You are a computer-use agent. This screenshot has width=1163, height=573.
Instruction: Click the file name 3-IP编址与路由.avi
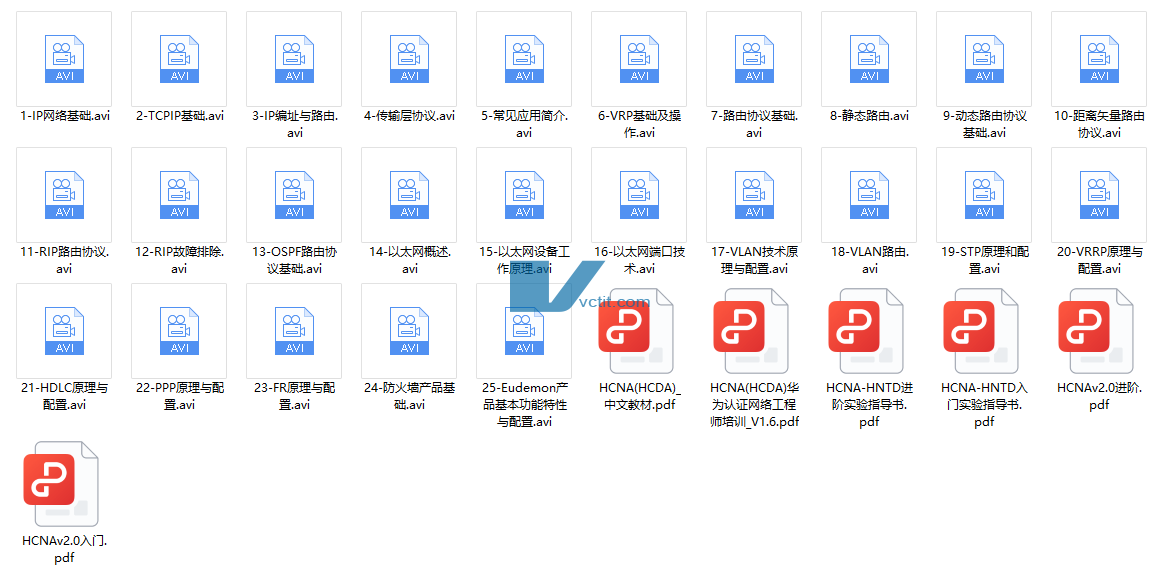point(294,125)
